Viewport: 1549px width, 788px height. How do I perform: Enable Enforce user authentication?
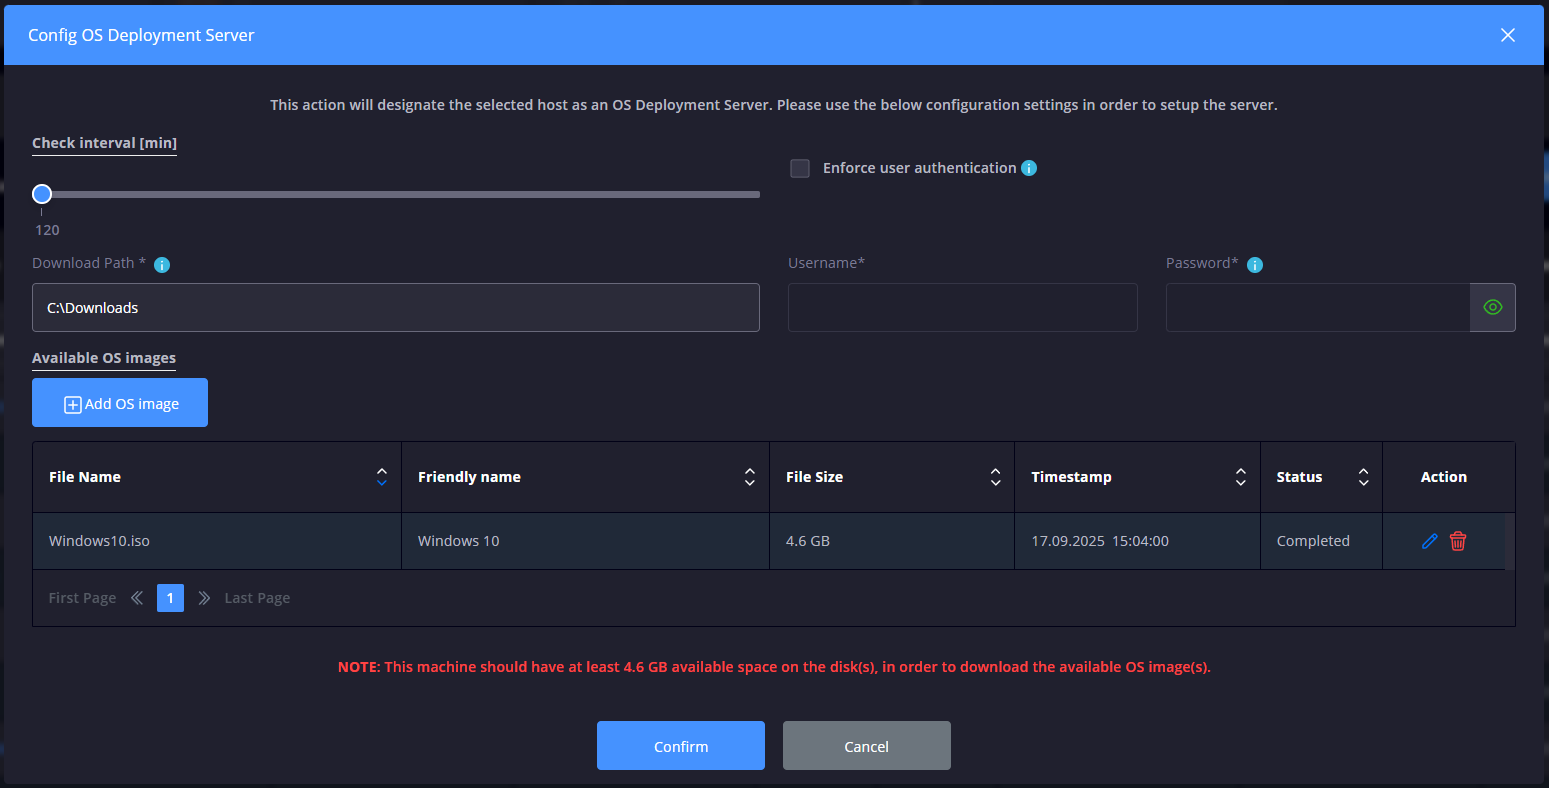click(799, 168)
